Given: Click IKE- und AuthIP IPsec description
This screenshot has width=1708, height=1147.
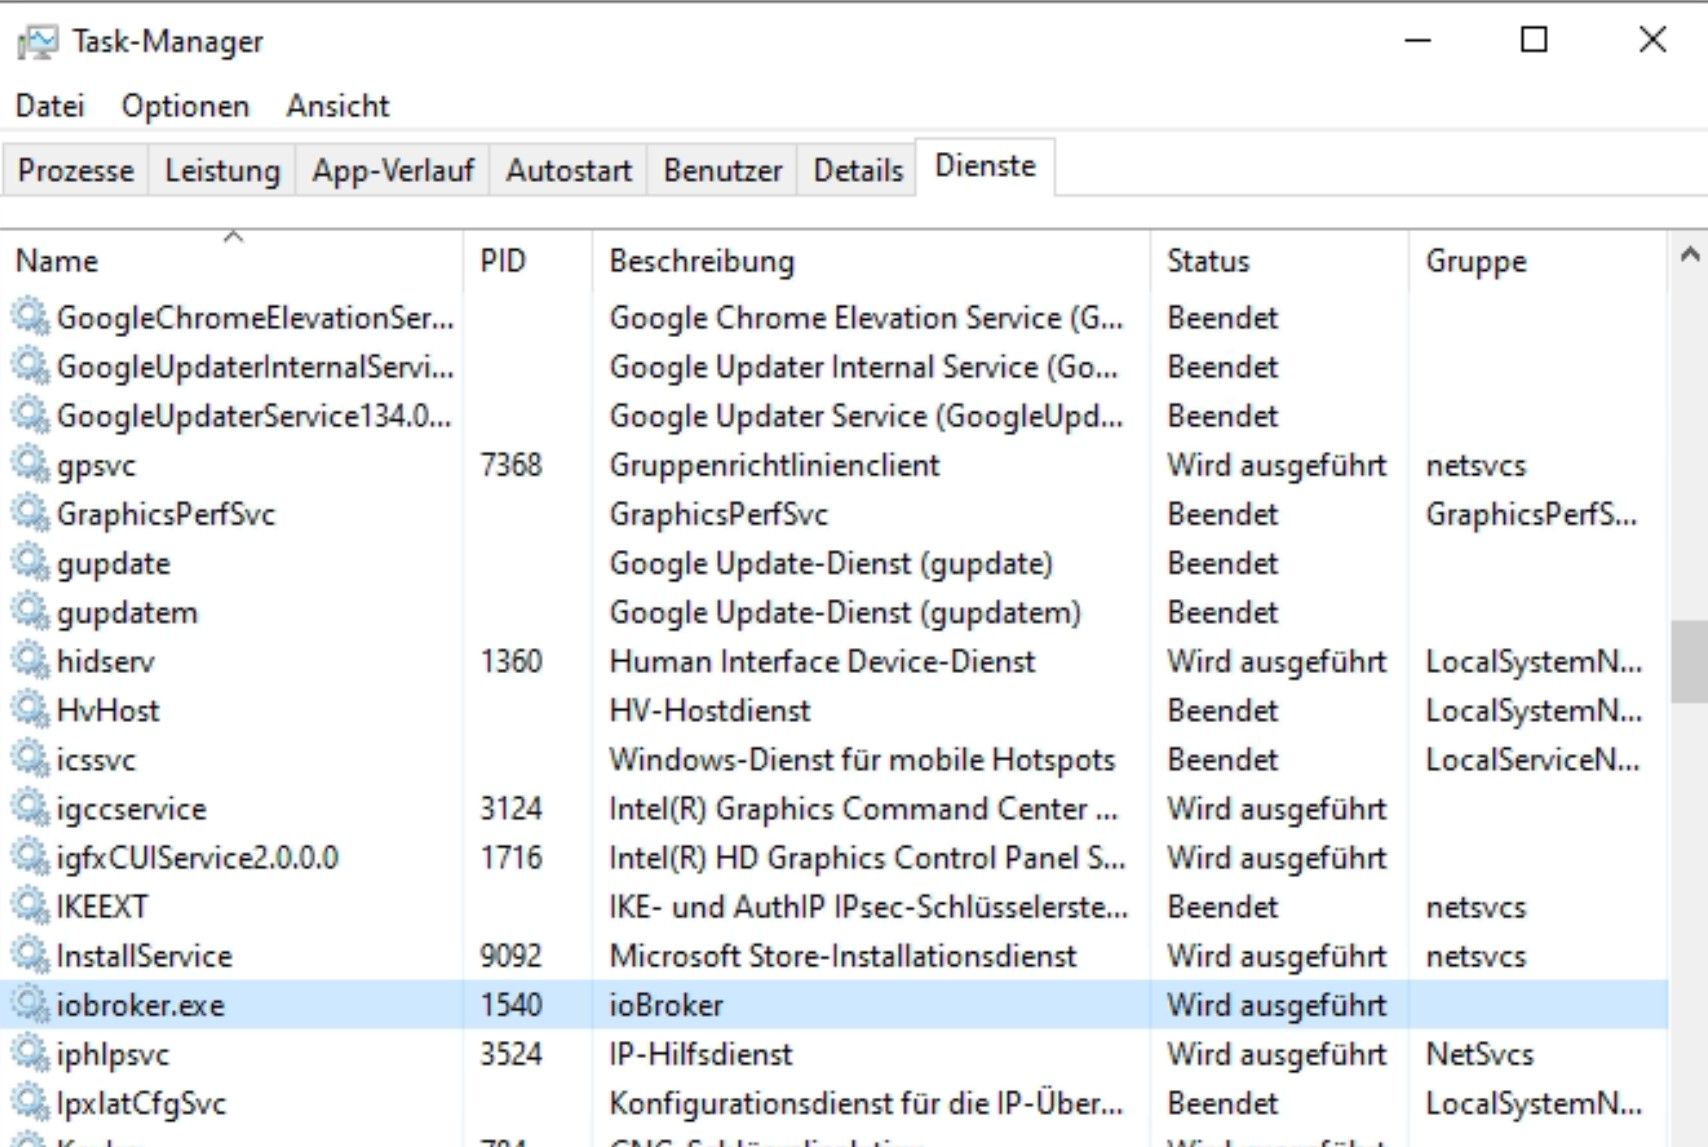Looking at the screenshot, I should (x=868, y=906).
